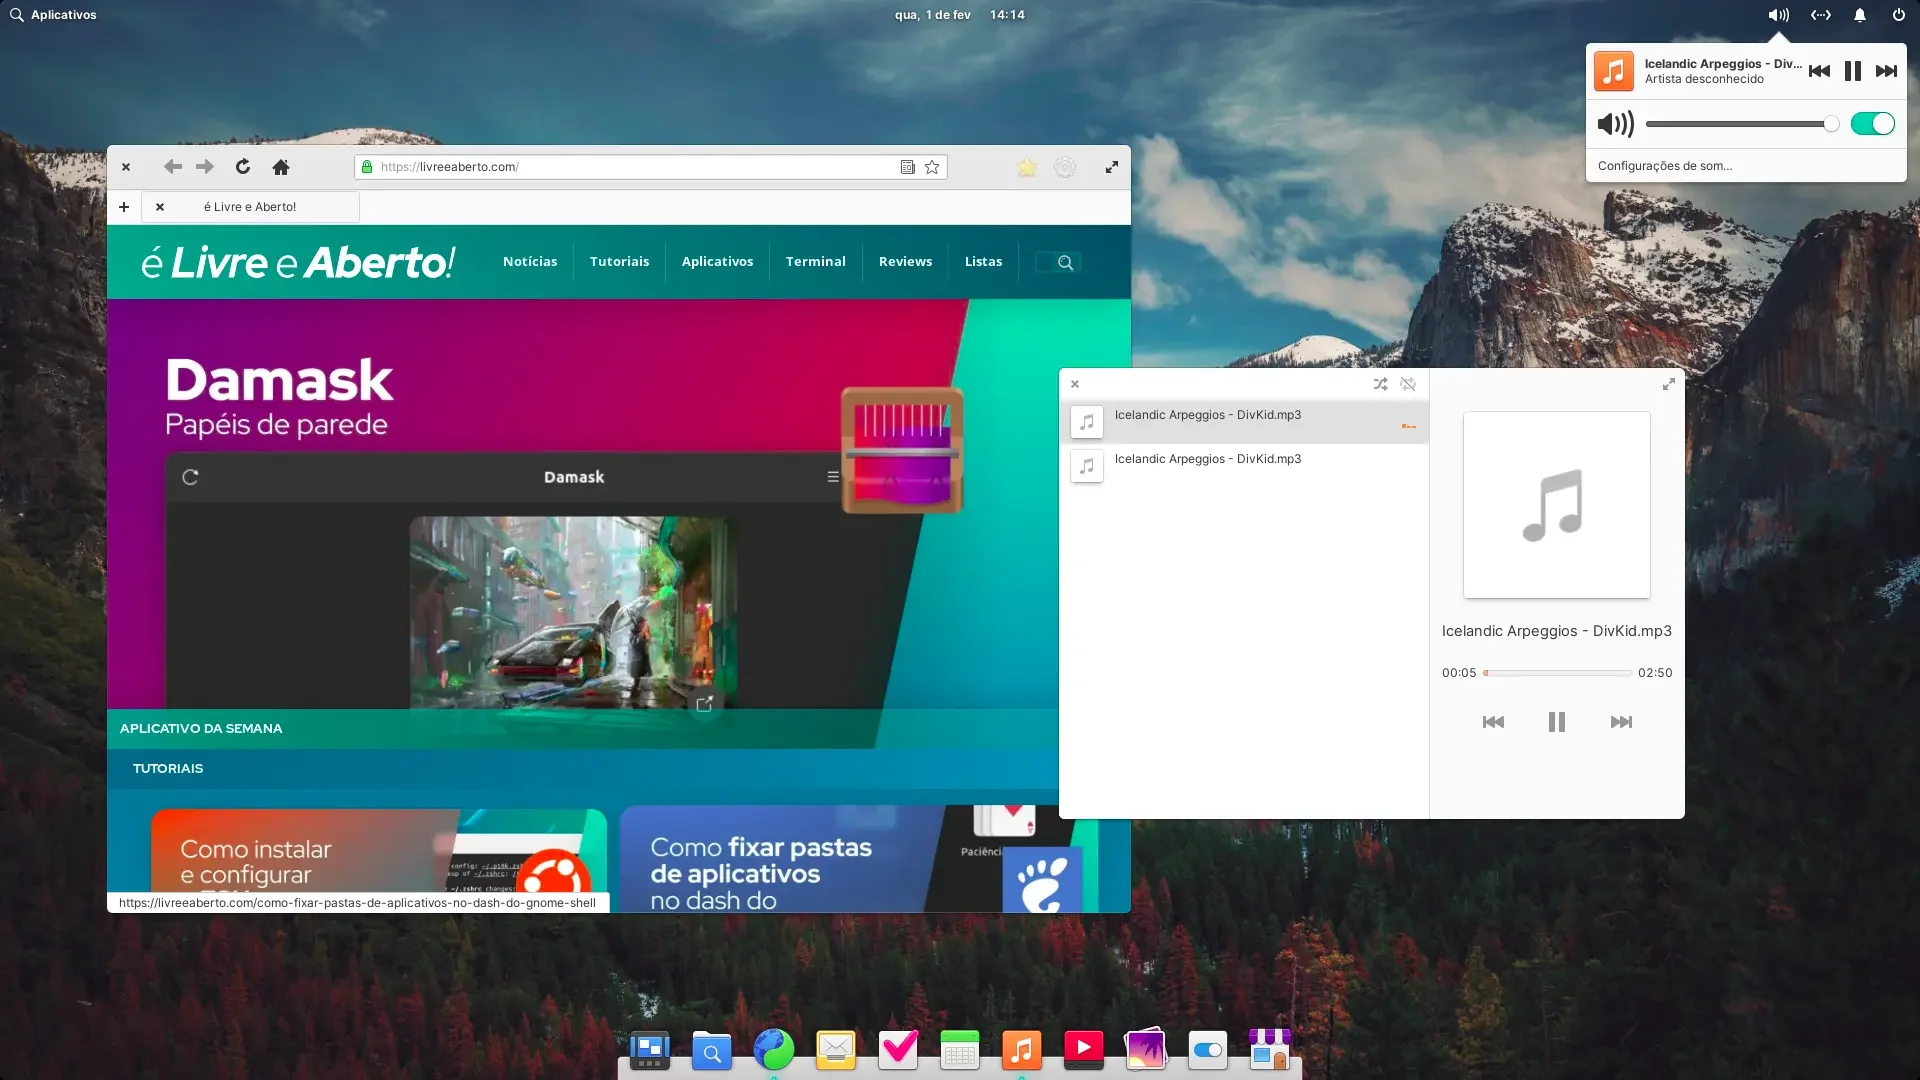Adjust the system volume slider
This screenshot has width=1920, height=1080.
[1742, 124]
